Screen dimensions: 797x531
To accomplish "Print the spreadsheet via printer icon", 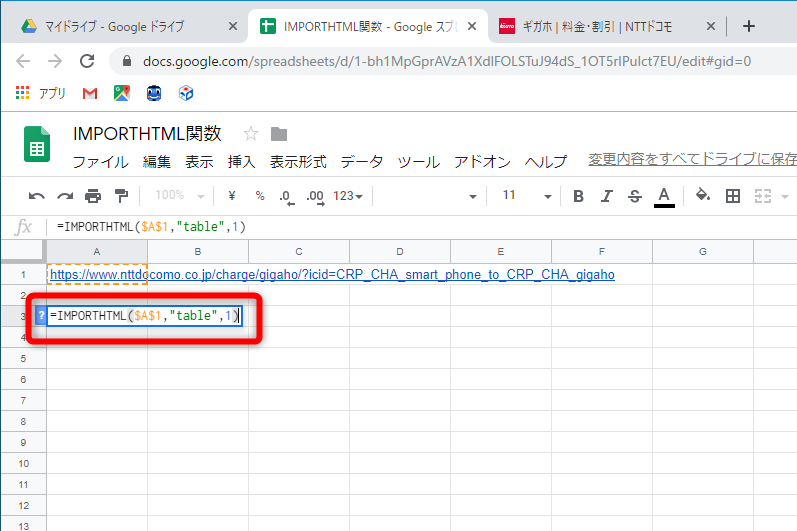I will (93, 196).
